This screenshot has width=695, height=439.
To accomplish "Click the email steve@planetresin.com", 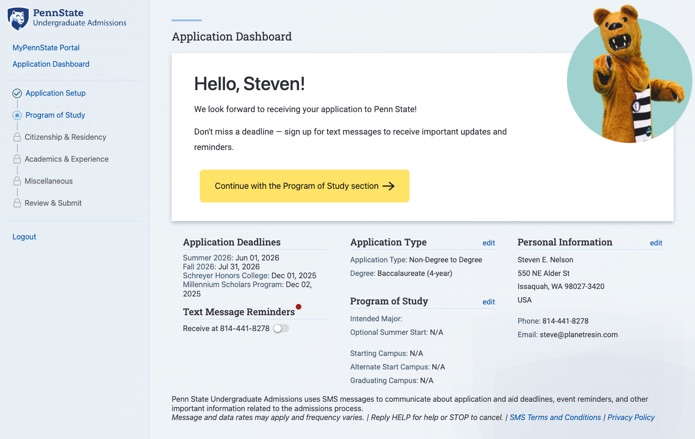I will pos(578,335).
